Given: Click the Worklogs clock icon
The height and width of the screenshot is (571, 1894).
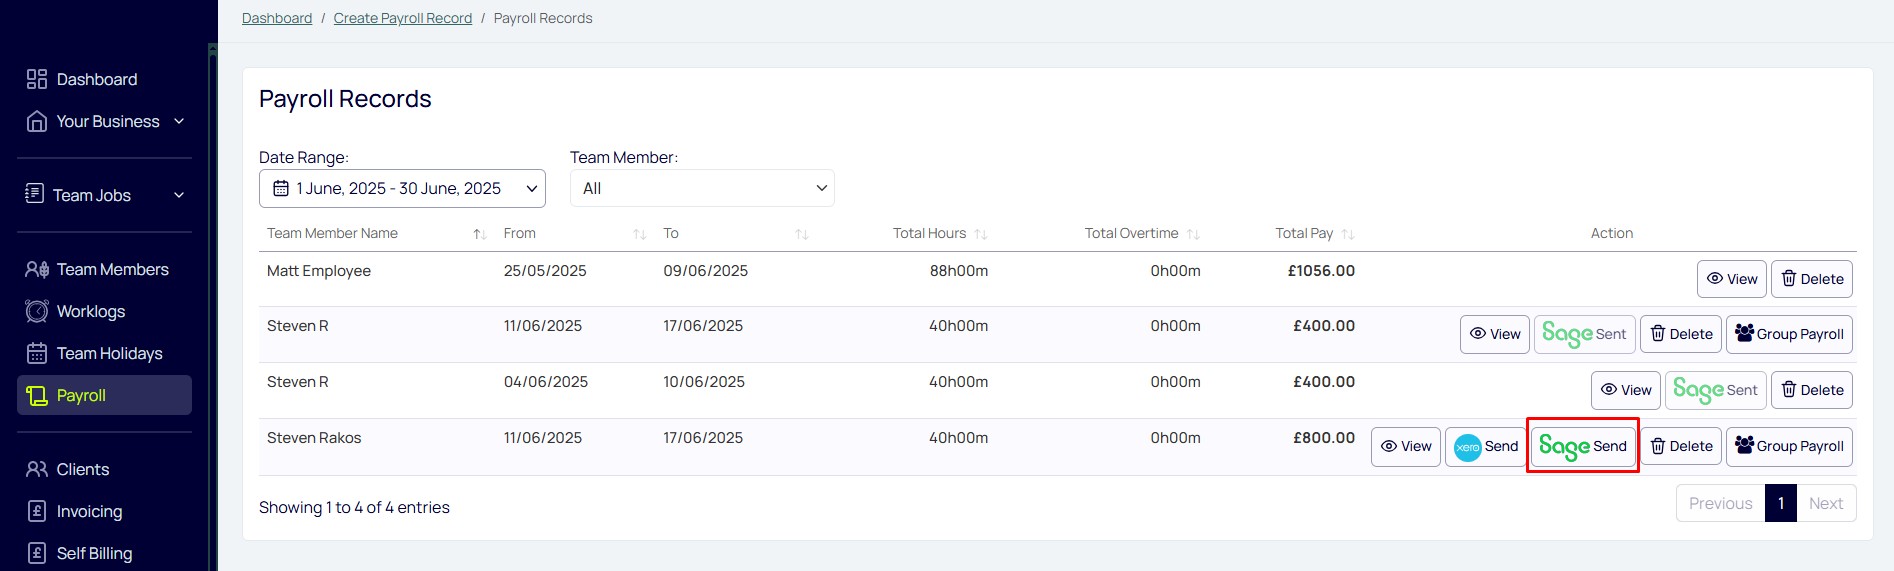Looking at the screenshot, I should pos(37,311).
